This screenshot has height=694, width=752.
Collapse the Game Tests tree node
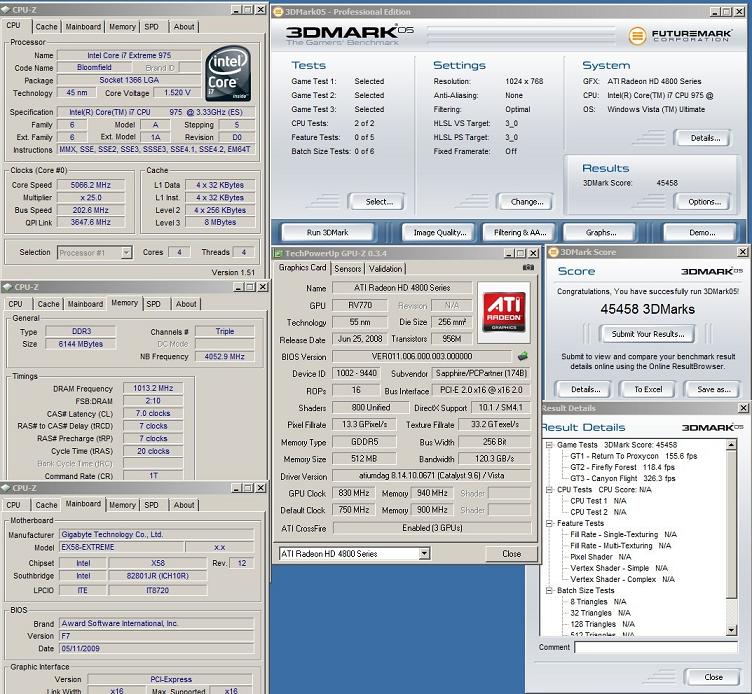(549, 445)
